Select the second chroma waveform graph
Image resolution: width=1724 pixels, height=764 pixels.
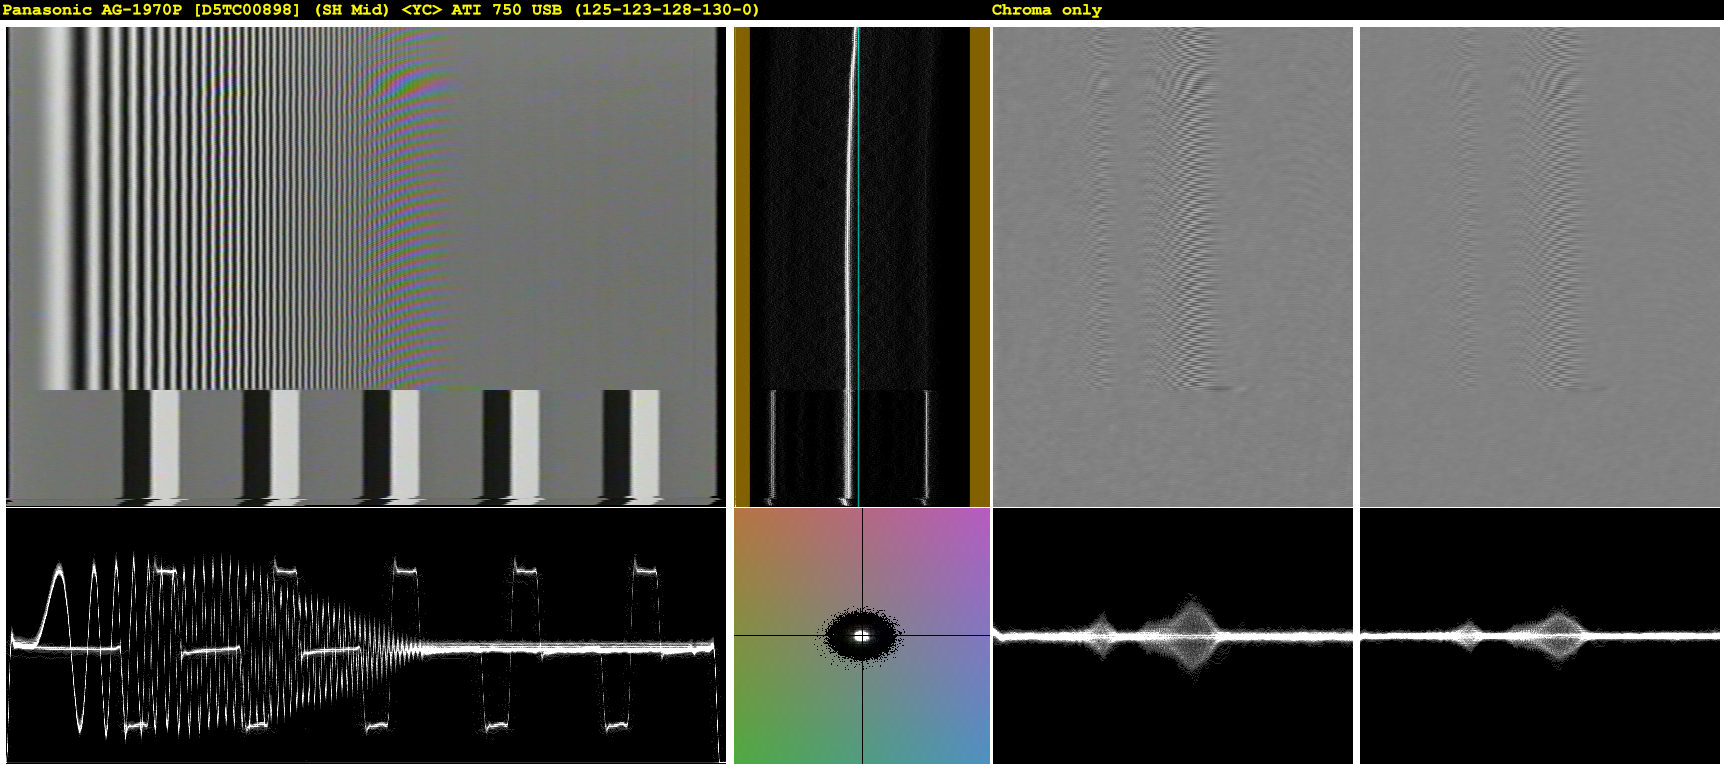(x=1540, y=636)
